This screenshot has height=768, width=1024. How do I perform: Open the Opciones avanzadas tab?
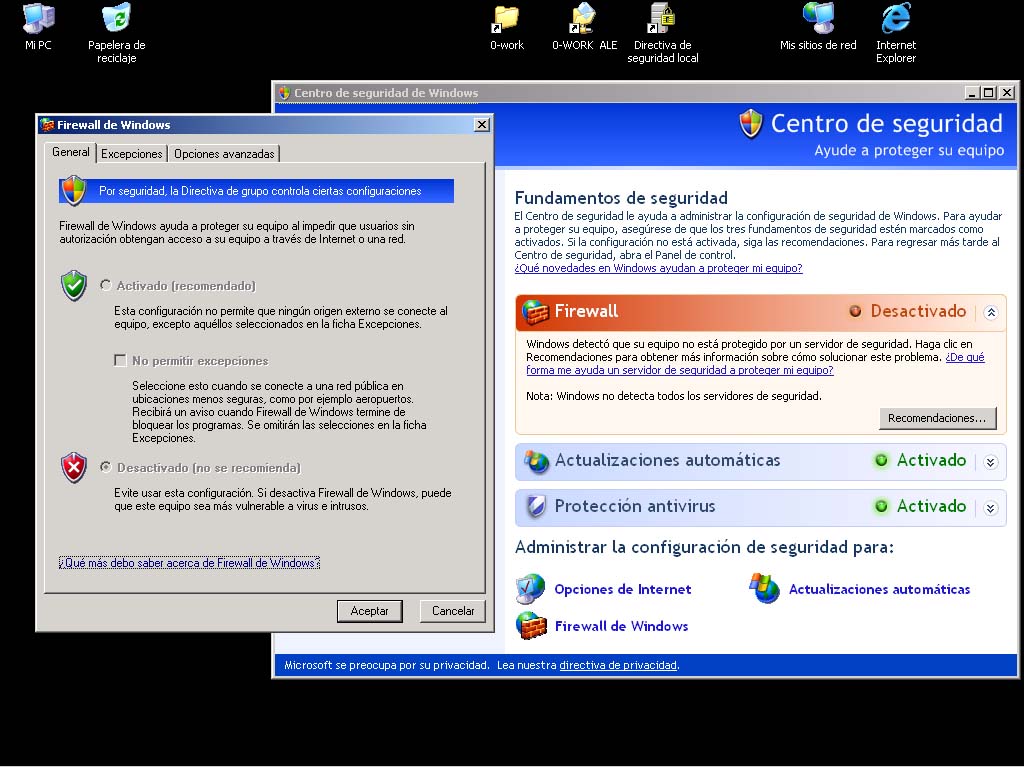click(224, 154)
